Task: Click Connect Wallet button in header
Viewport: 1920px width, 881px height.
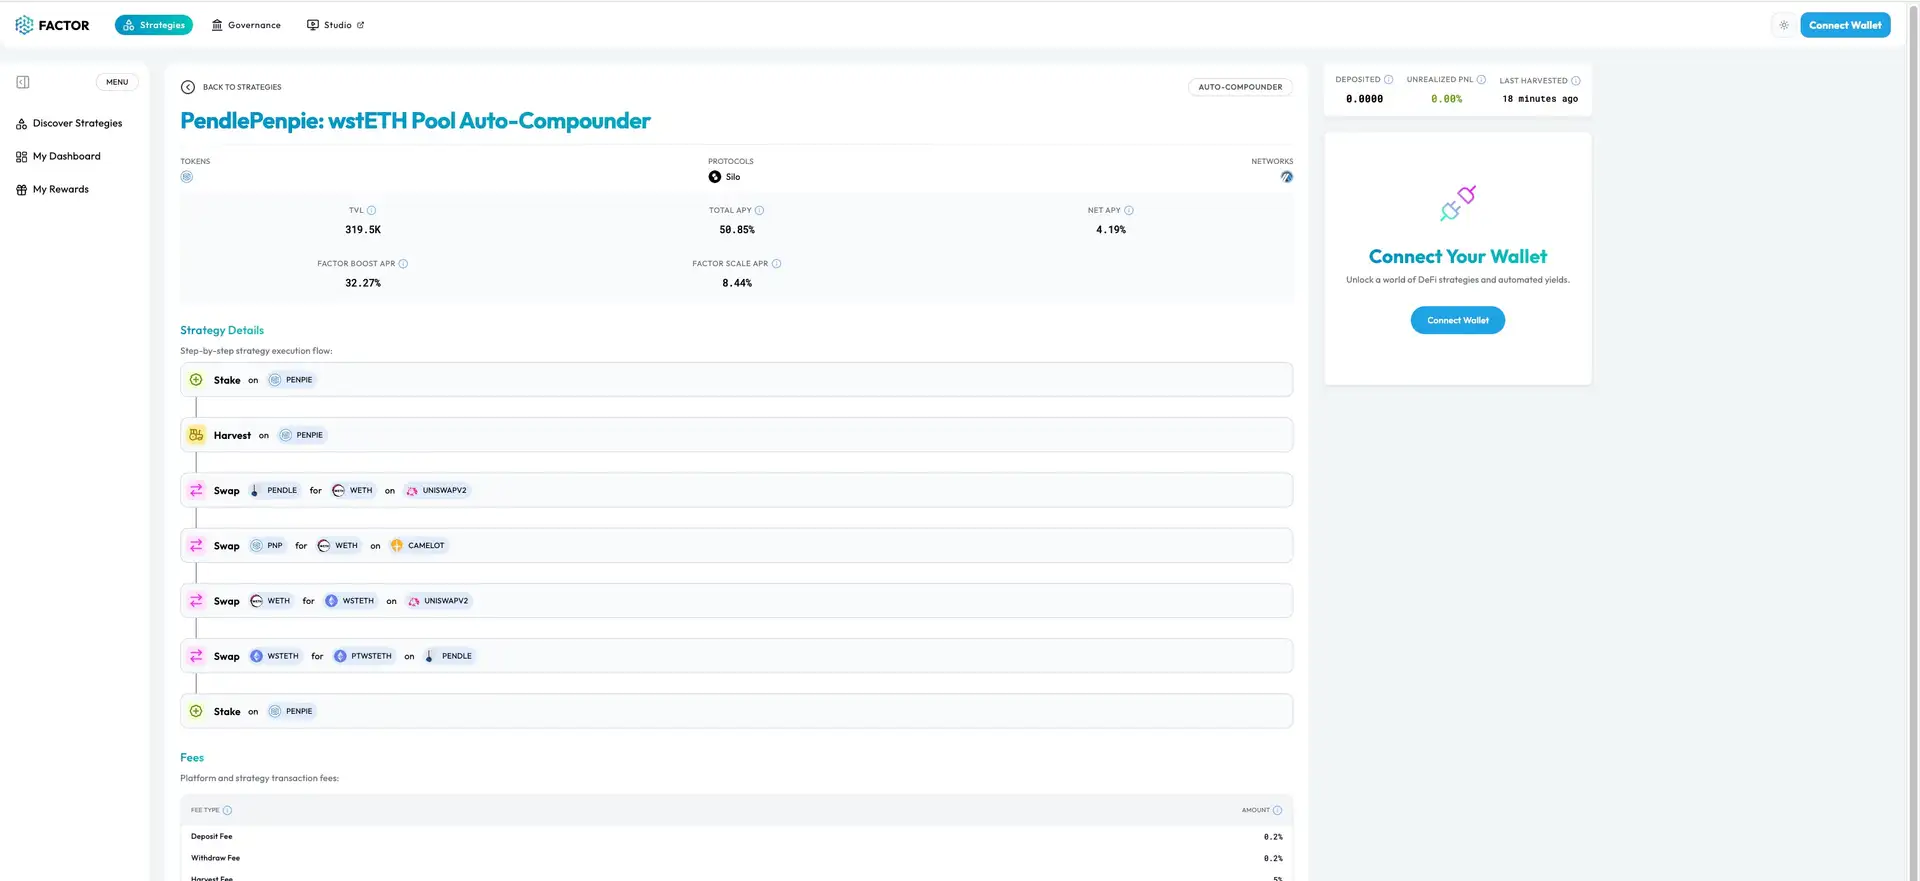Action: click(x=1845, y=25)
